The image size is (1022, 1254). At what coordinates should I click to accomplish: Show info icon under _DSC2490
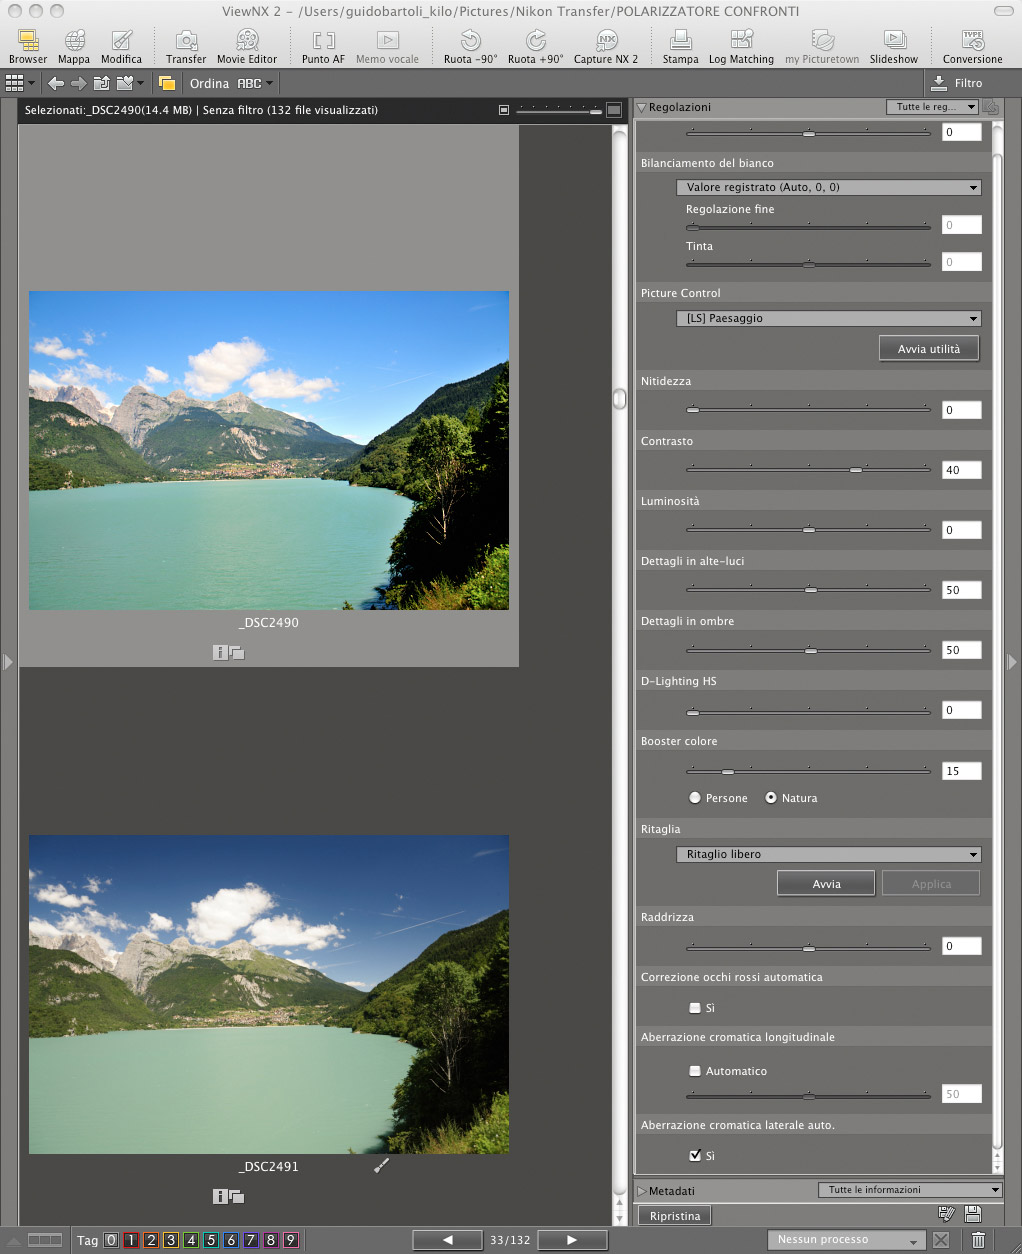(220, 652)
